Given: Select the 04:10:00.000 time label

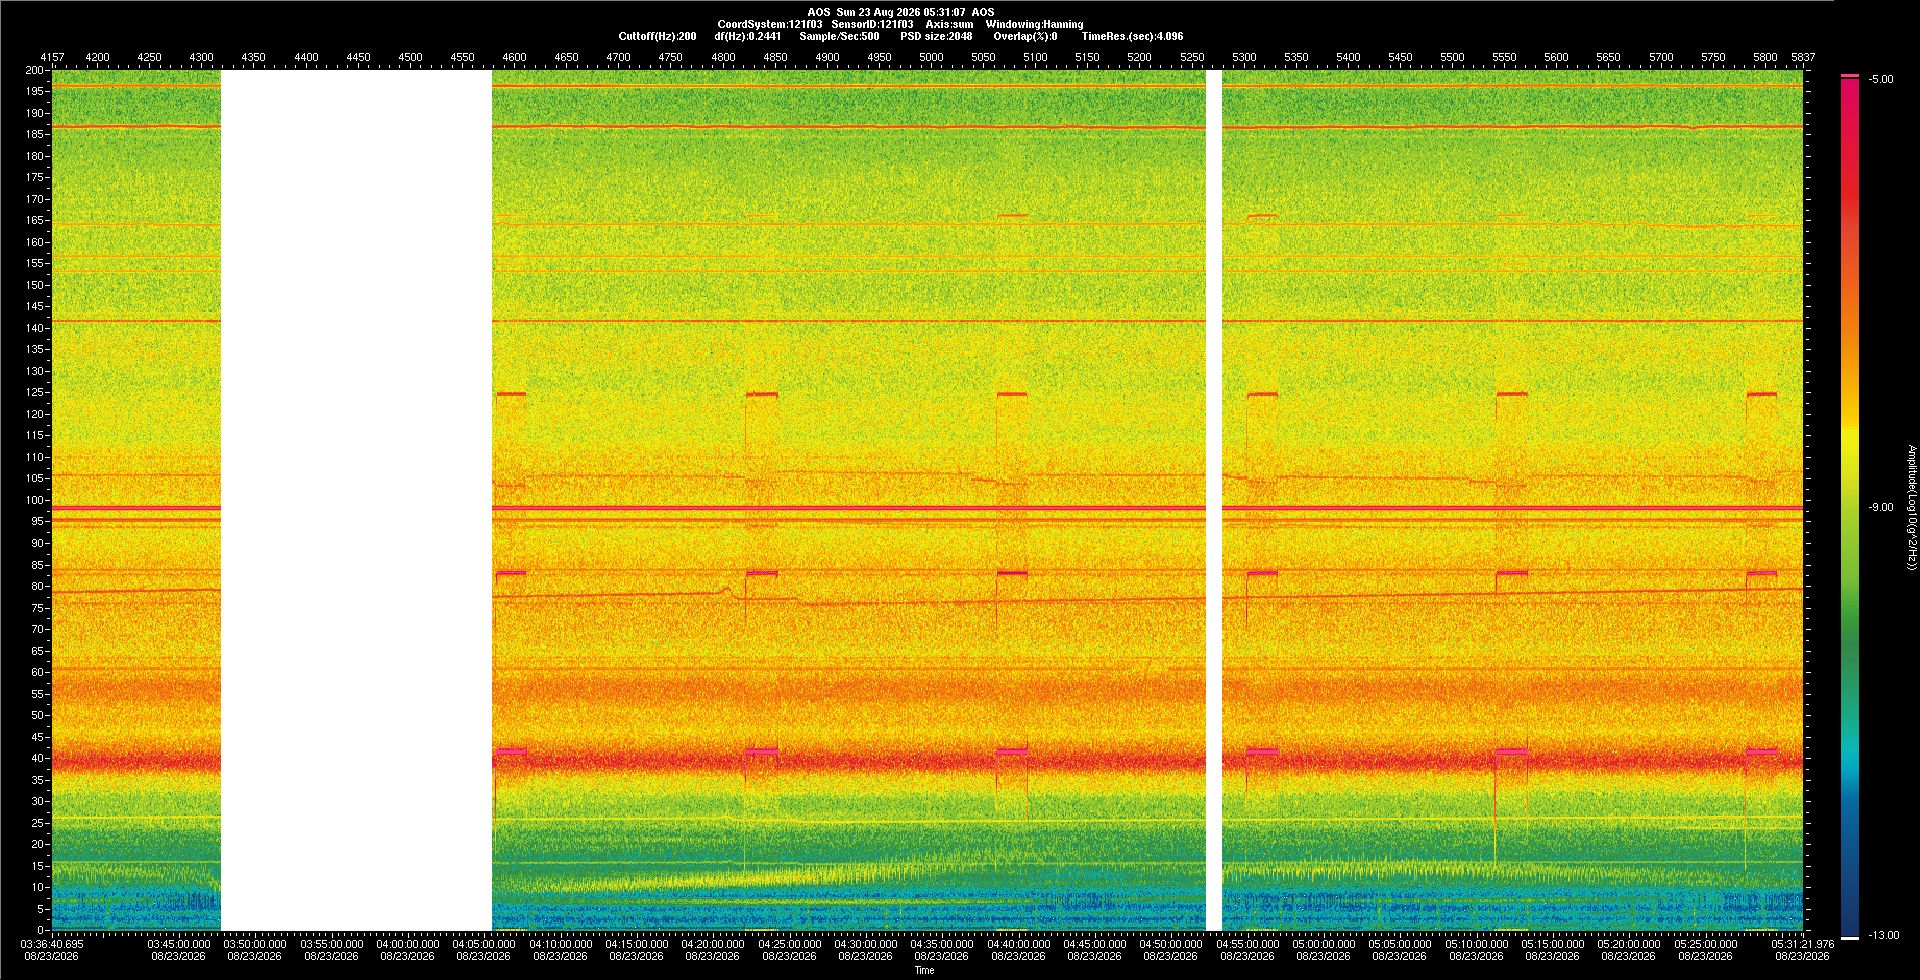Looking at the screenshot, I should (561, 944).
